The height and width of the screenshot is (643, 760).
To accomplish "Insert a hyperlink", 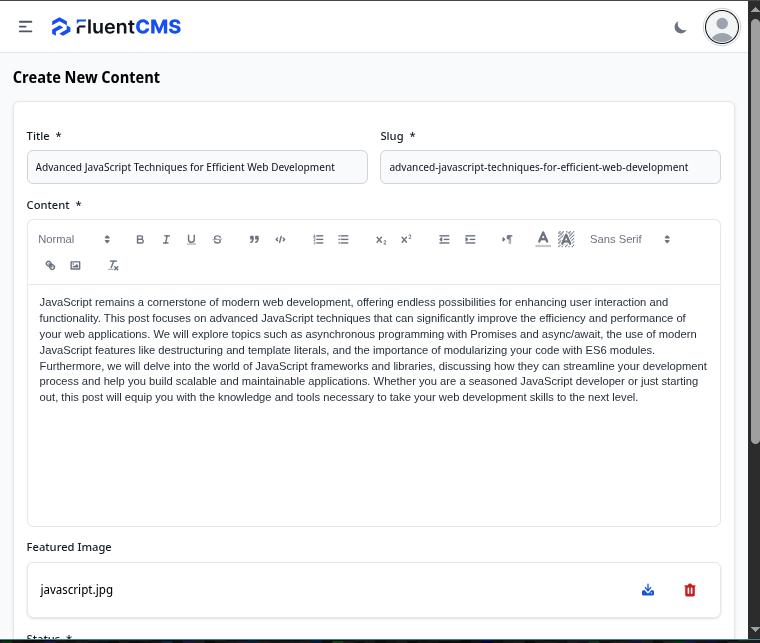I will 50,266.
